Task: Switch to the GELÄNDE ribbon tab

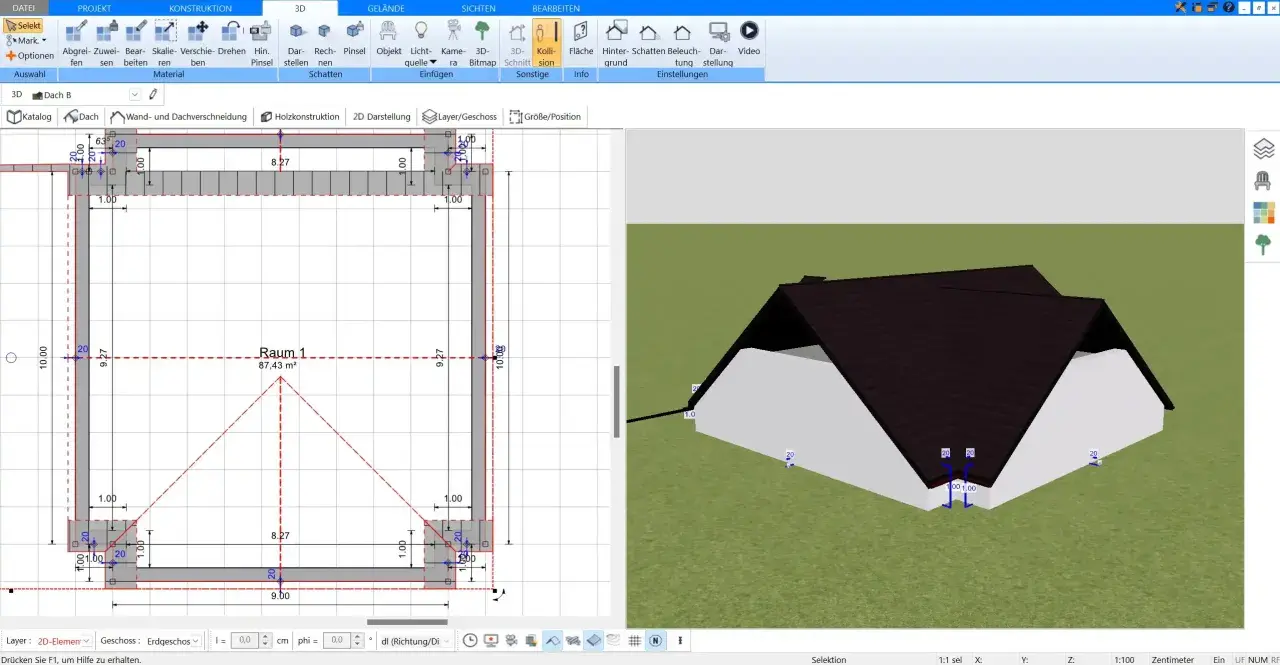Action: point(386,7)
